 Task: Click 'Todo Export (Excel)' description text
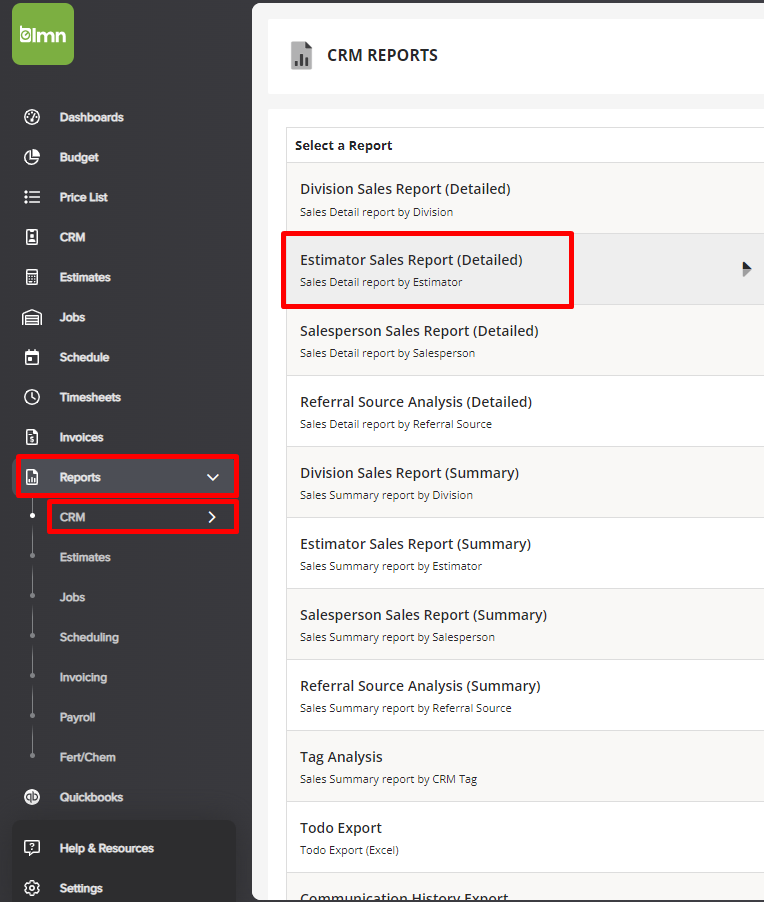click(x=349, y=850)
